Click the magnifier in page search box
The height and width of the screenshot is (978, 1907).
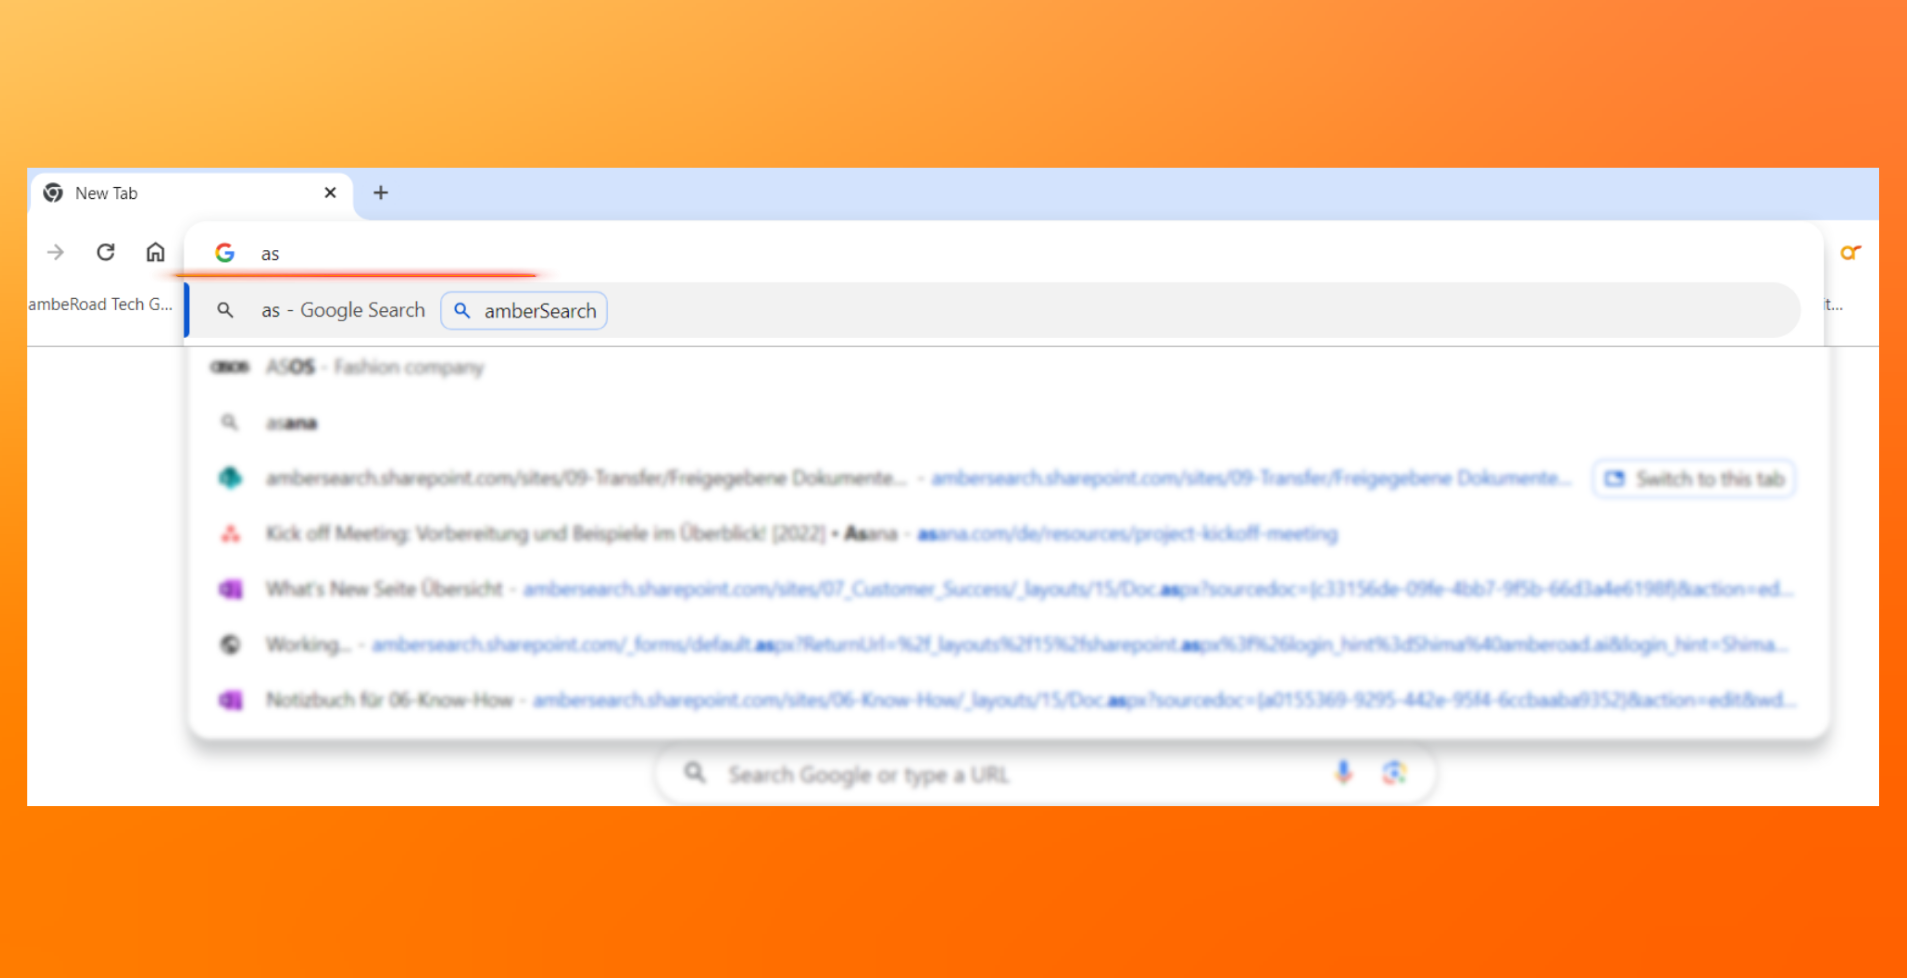coord(695,773)
